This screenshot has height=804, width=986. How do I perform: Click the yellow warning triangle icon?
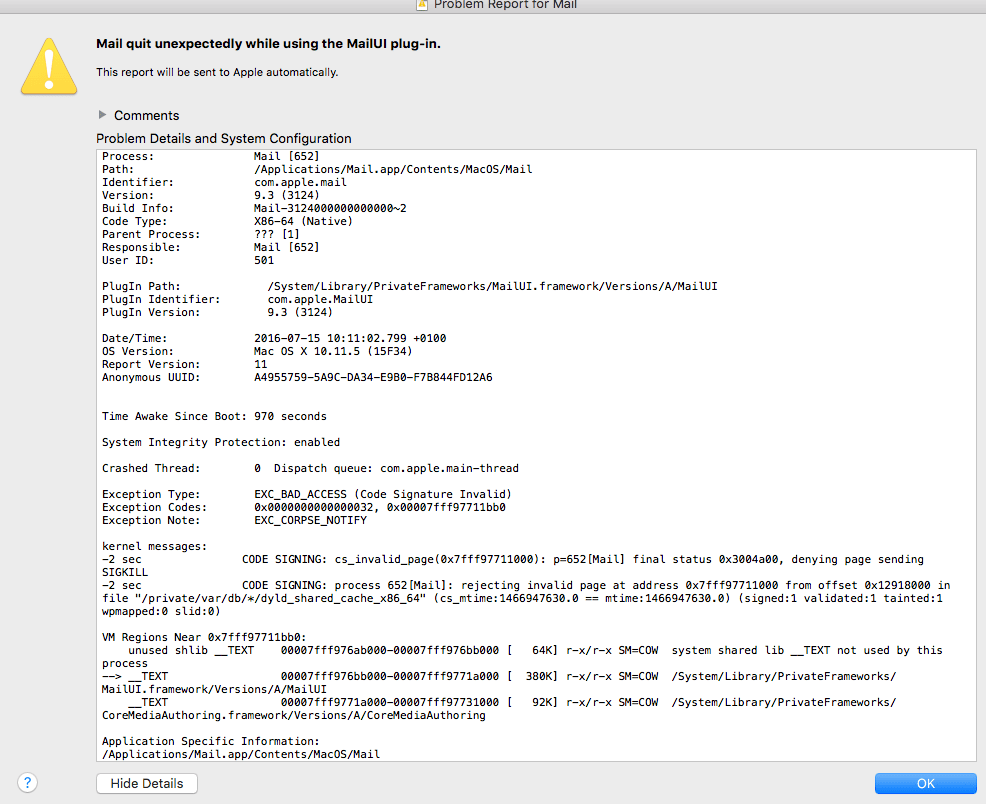(x=49, y=67)
